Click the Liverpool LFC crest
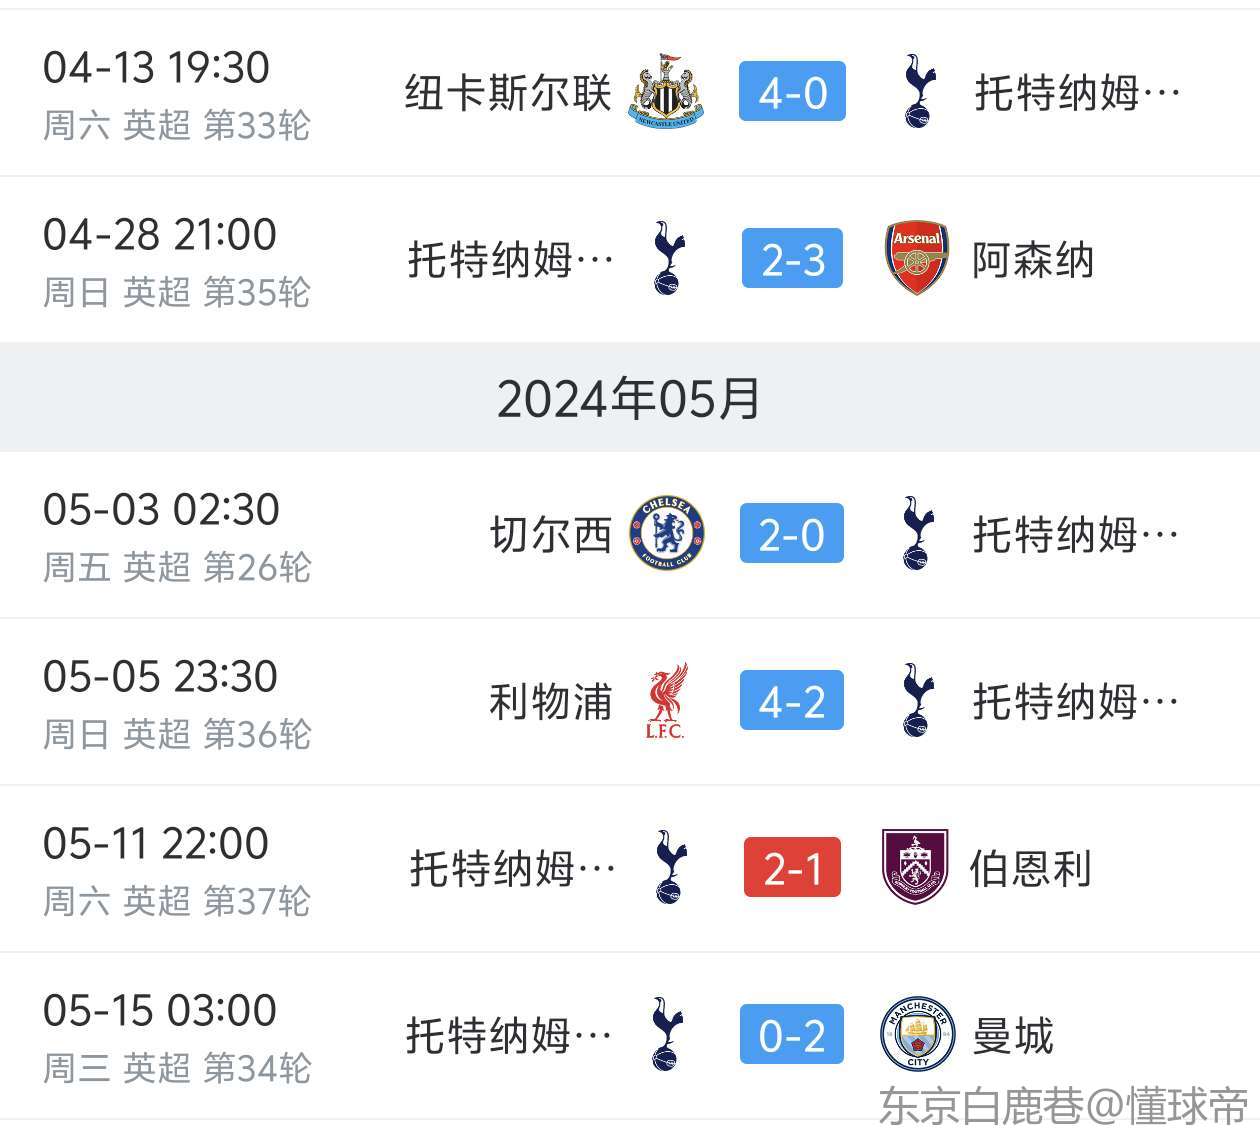This screenshot has height=1141, width=1260. [666, 701]
